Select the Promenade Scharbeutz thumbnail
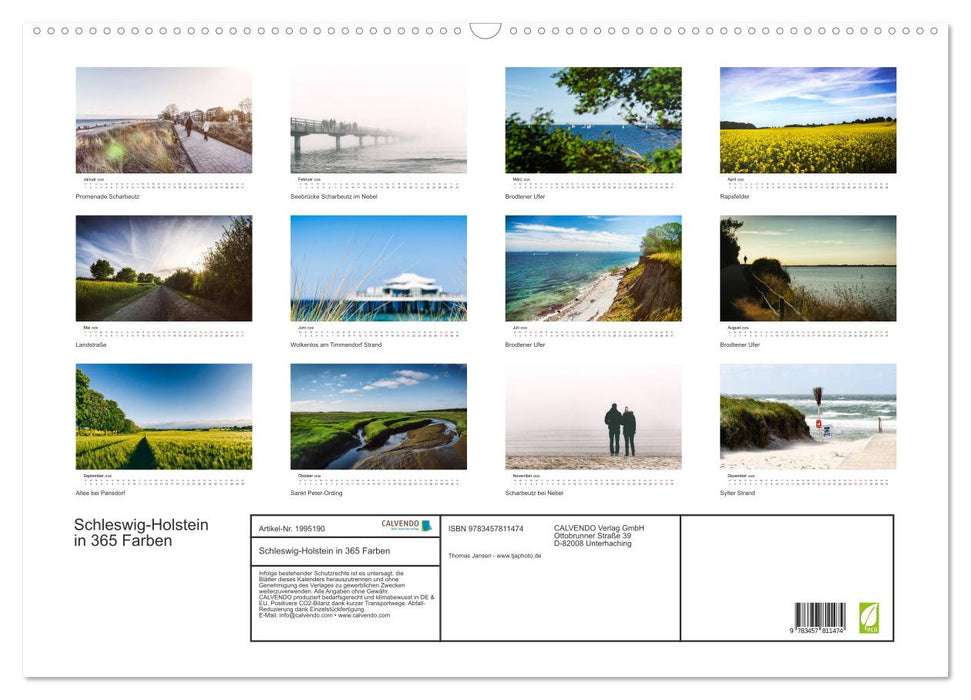The width and height of the screenshot is (971, 700). (163, 120)
